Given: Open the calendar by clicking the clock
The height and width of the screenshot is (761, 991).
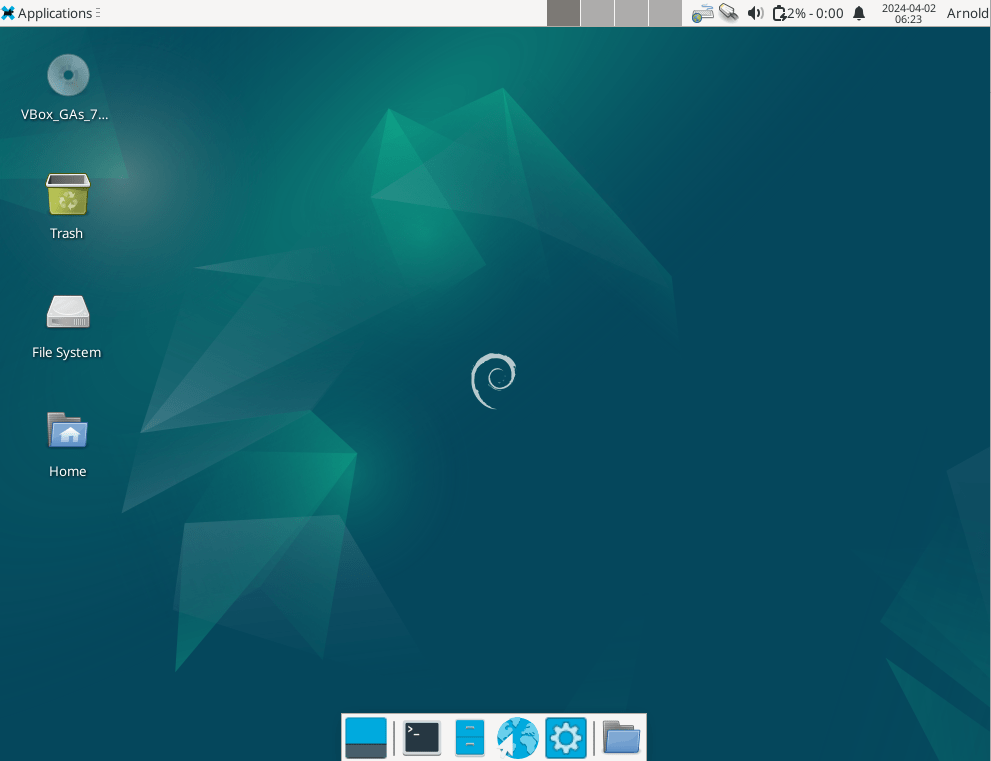Looking at the screenshot, I should (x=909, y=13).
